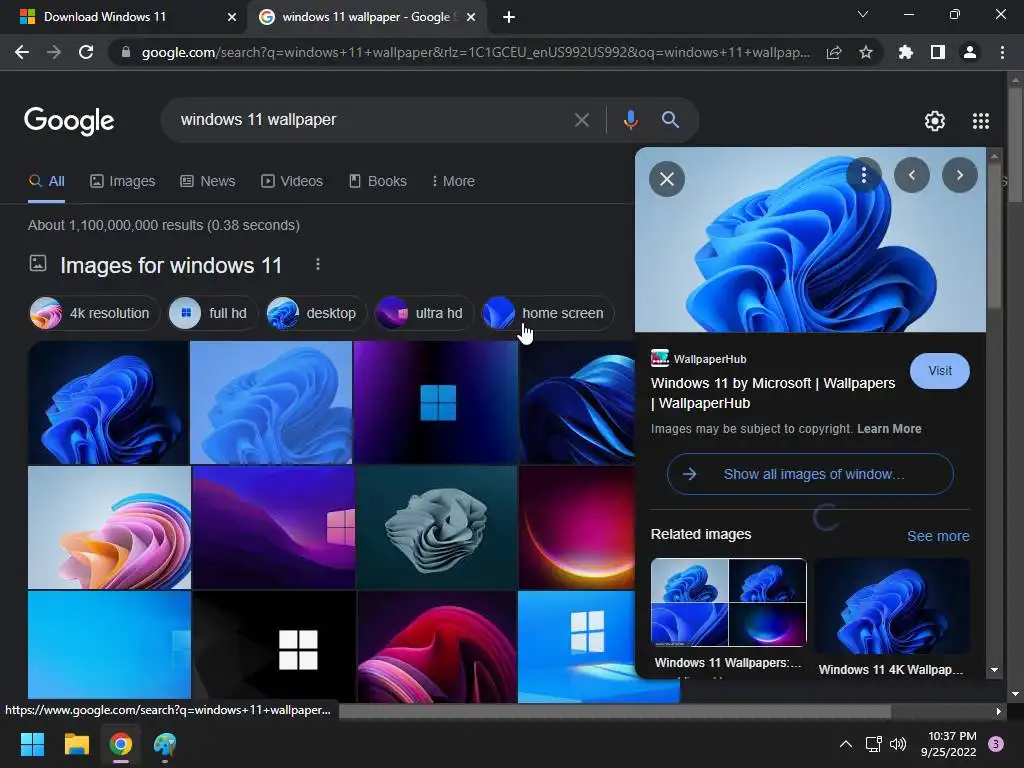The width and height of the screenshot is (1024, 768).
Task: Open File Explorer from taskbar
Action: point(76,744)
